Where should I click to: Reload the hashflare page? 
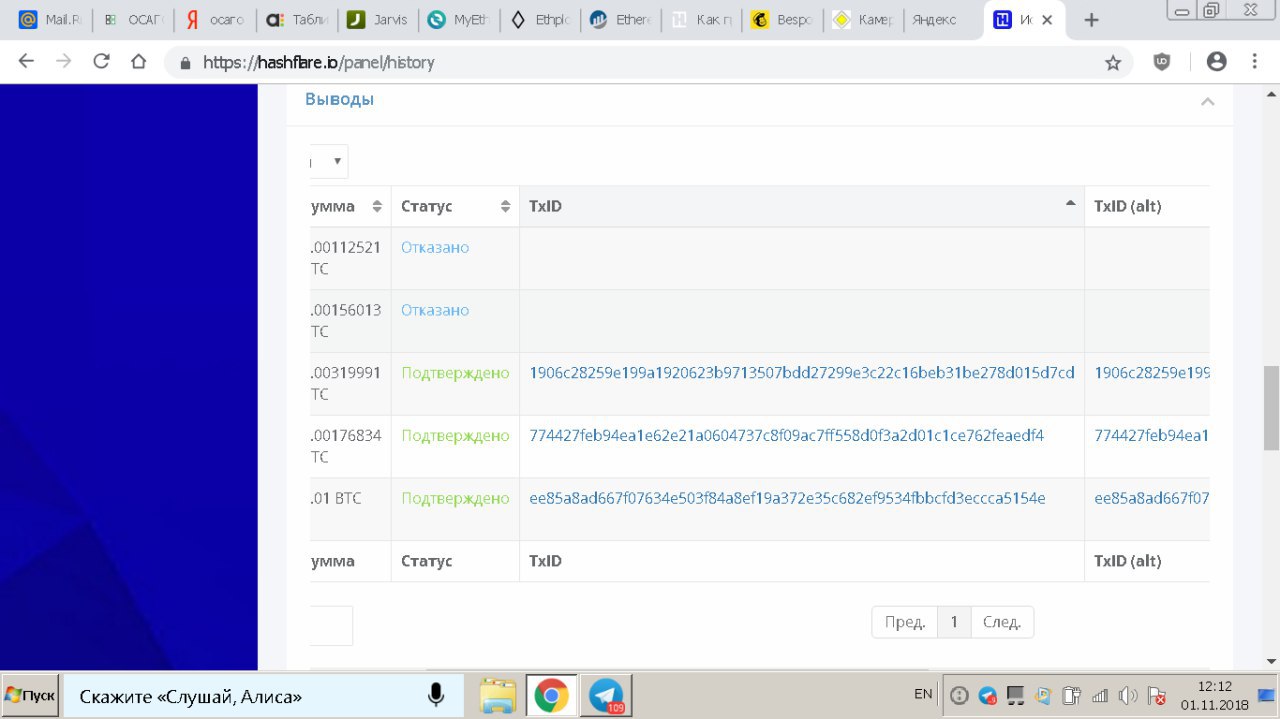(101, 62)
